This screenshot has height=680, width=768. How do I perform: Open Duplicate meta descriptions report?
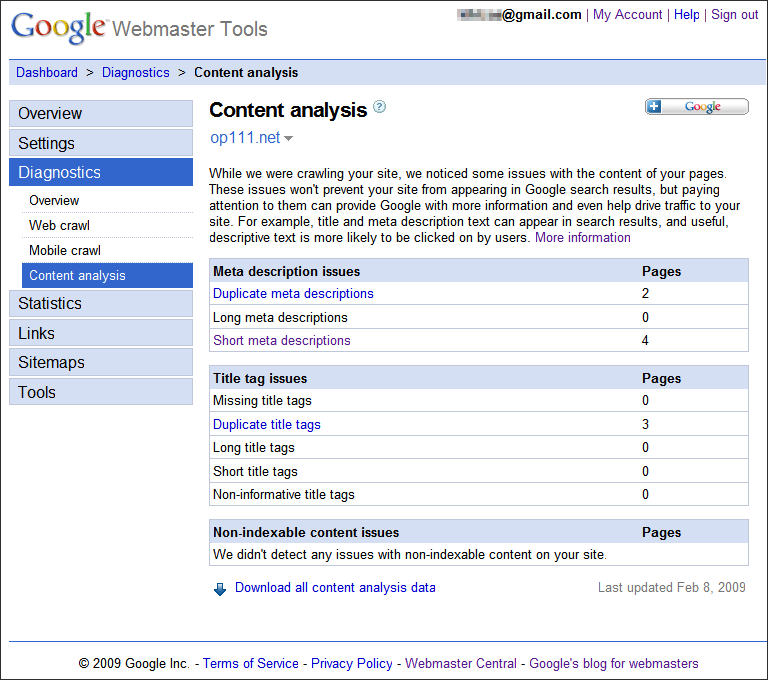[x=293, y=293]
